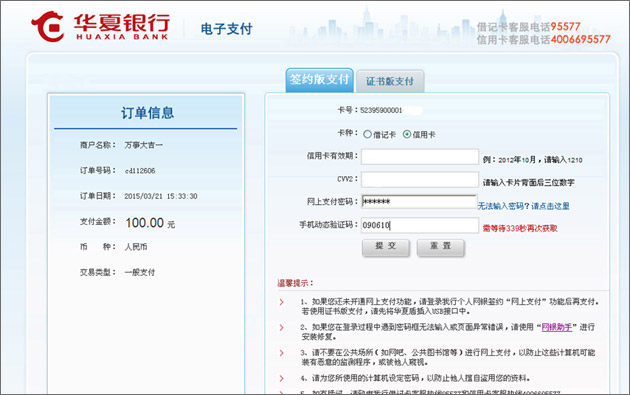Click the red arrow beside tip 4

tap(282, 379)
